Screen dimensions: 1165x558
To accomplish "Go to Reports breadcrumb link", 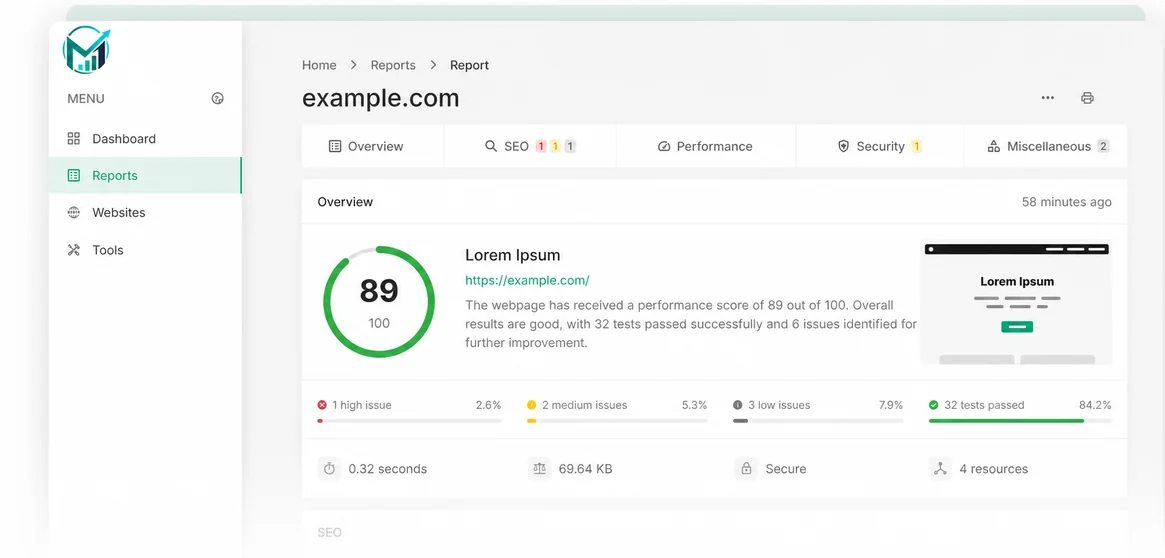I will coord(393,65).
